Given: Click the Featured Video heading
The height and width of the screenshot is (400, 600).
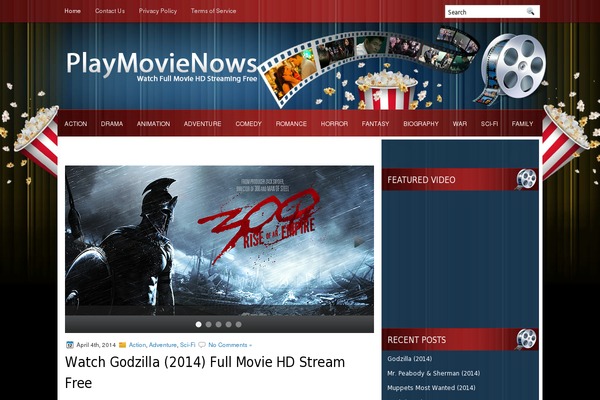Looking at the screenshot, I should point(421,180).
